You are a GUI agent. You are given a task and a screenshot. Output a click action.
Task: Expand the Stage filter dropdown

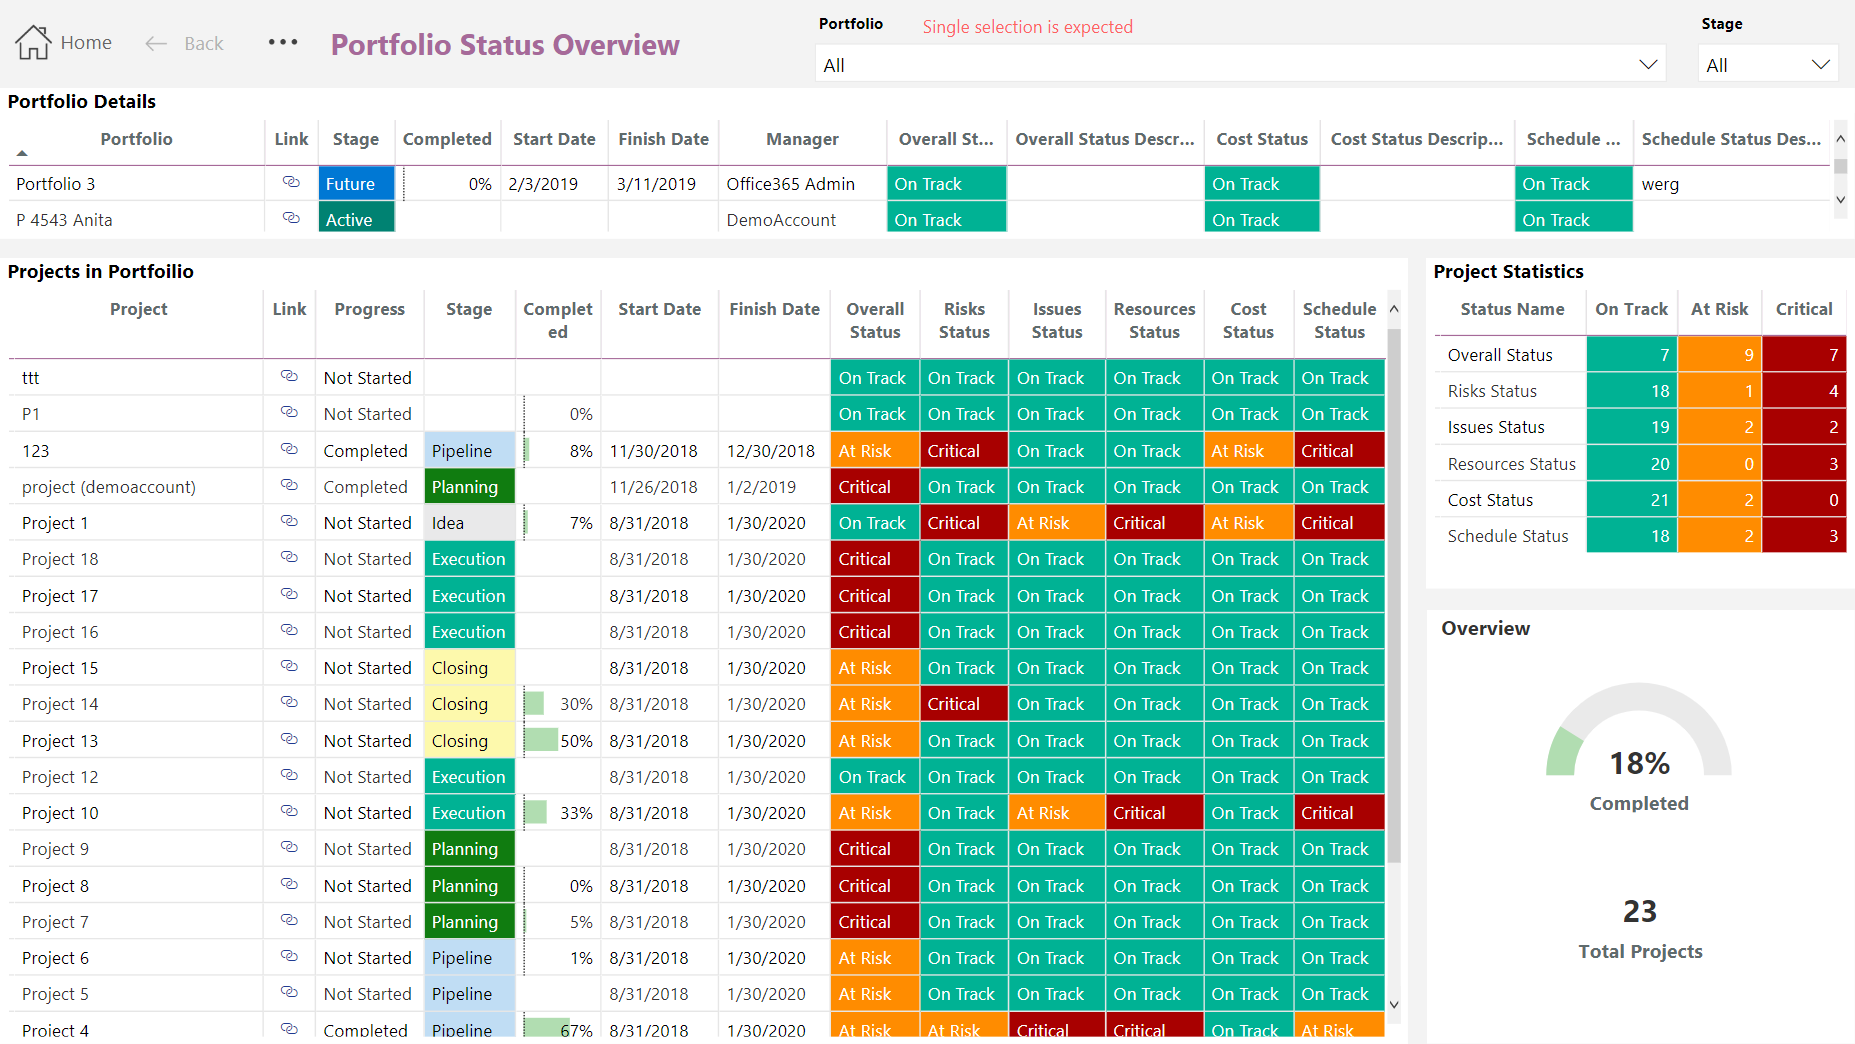(x=1820, y=65)
